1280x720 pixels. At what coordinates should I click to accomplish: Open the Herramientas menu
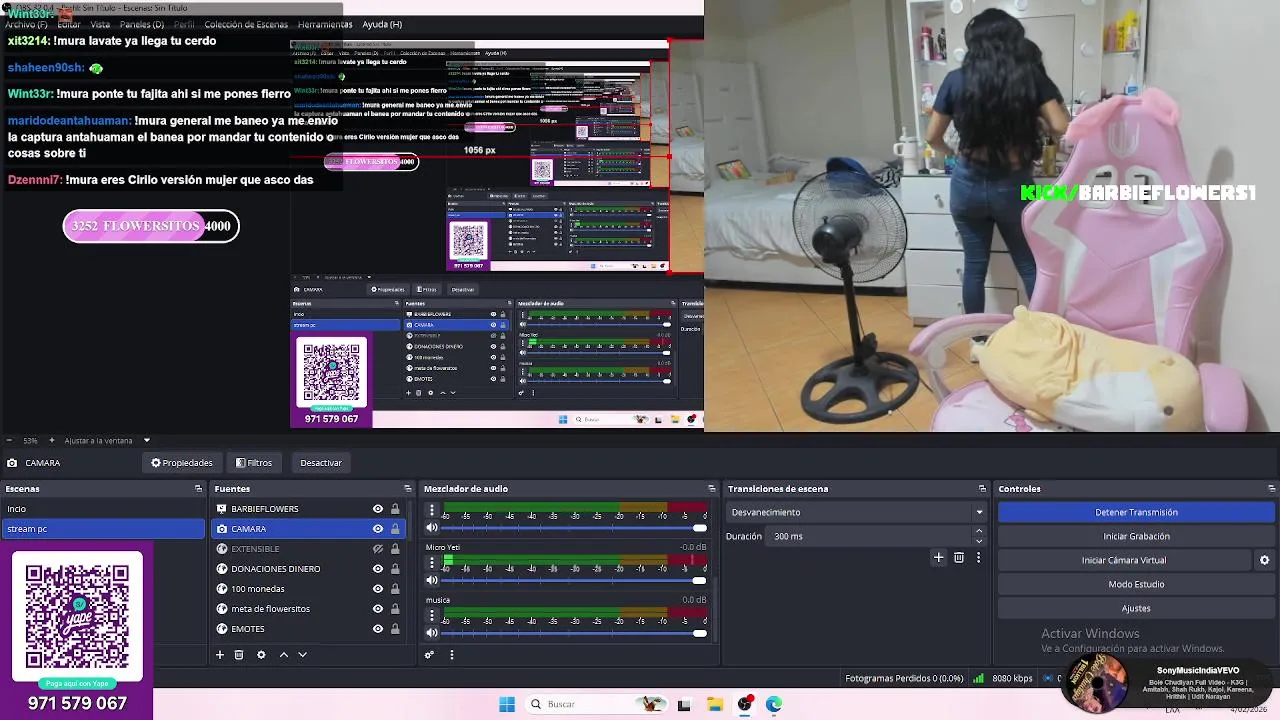pos(325,24)
